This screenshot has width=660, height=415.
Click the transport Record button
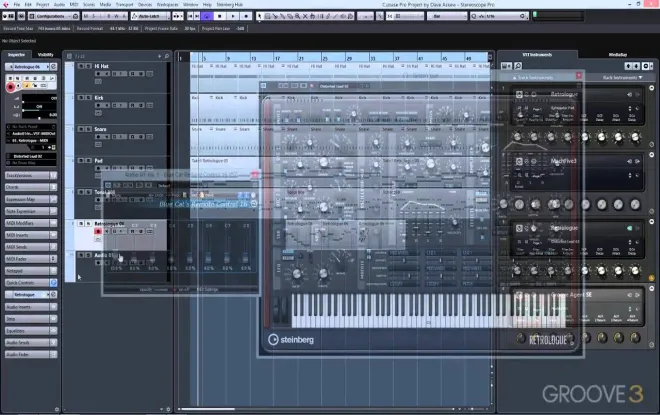246,16
